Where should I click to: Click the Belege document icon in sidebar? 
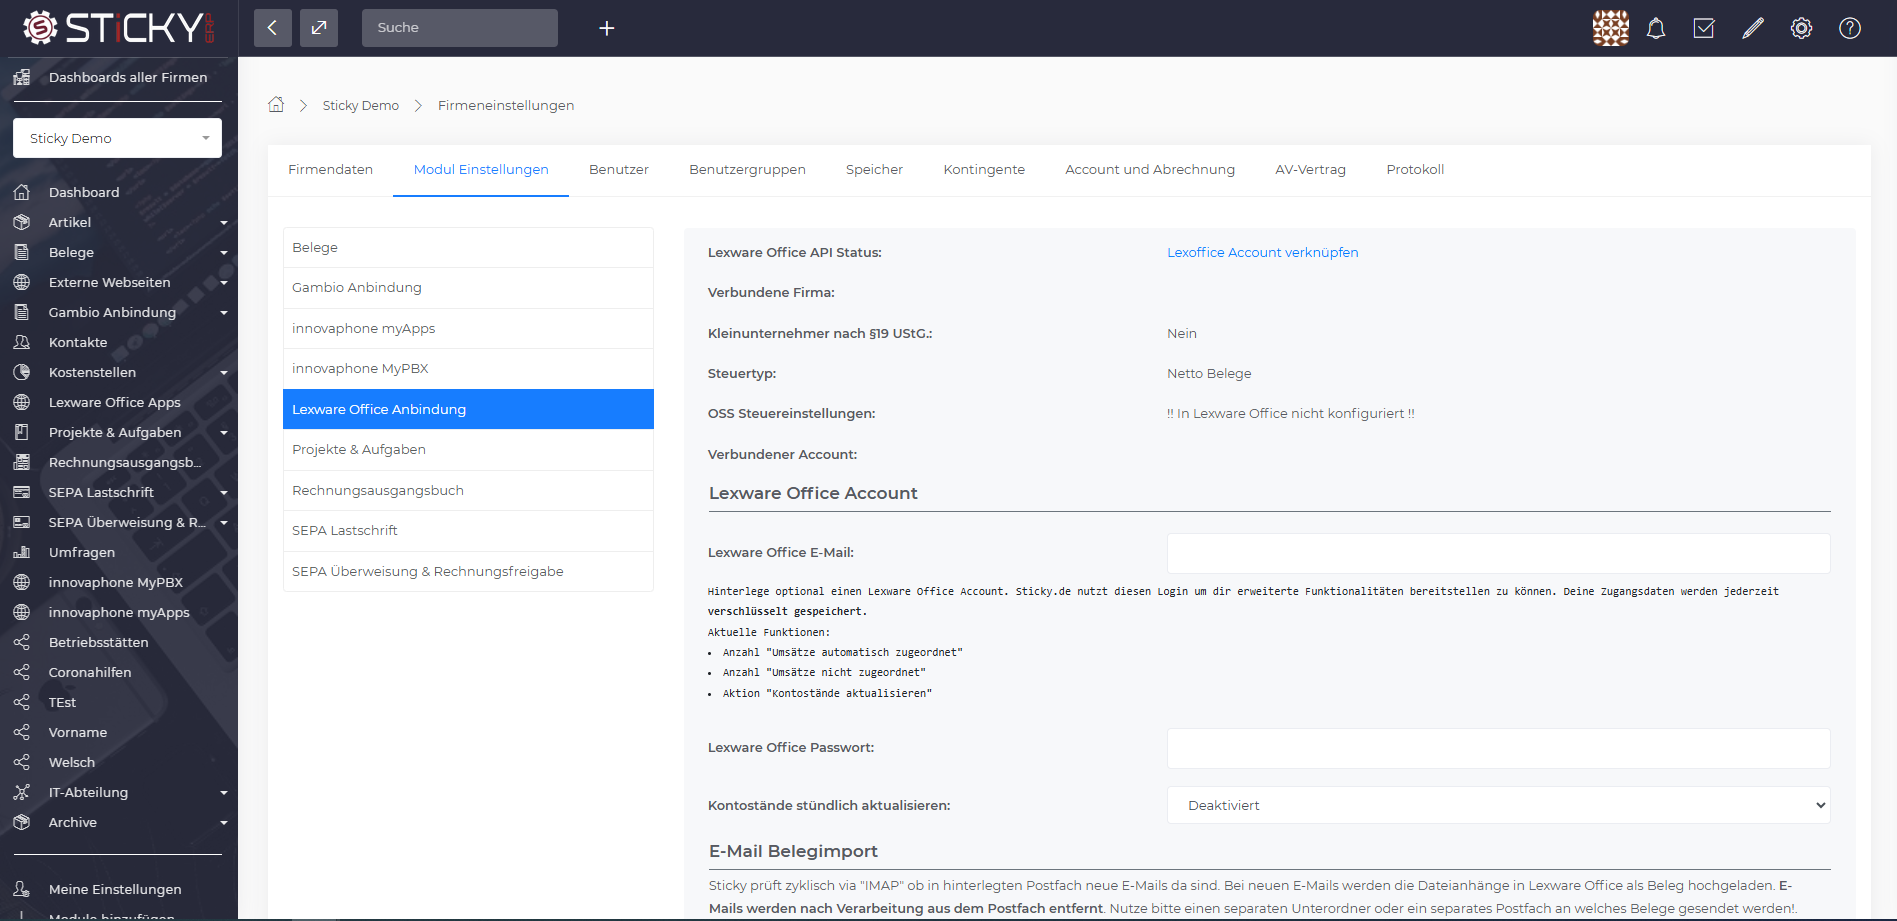coord(21,252)
